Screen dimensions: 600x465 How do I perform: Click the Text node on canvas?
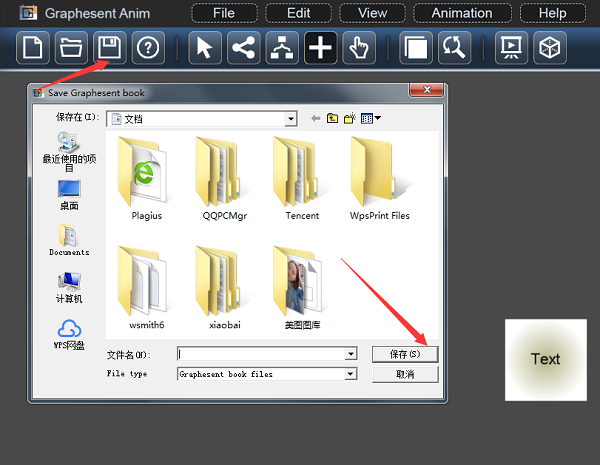(546, 360)
